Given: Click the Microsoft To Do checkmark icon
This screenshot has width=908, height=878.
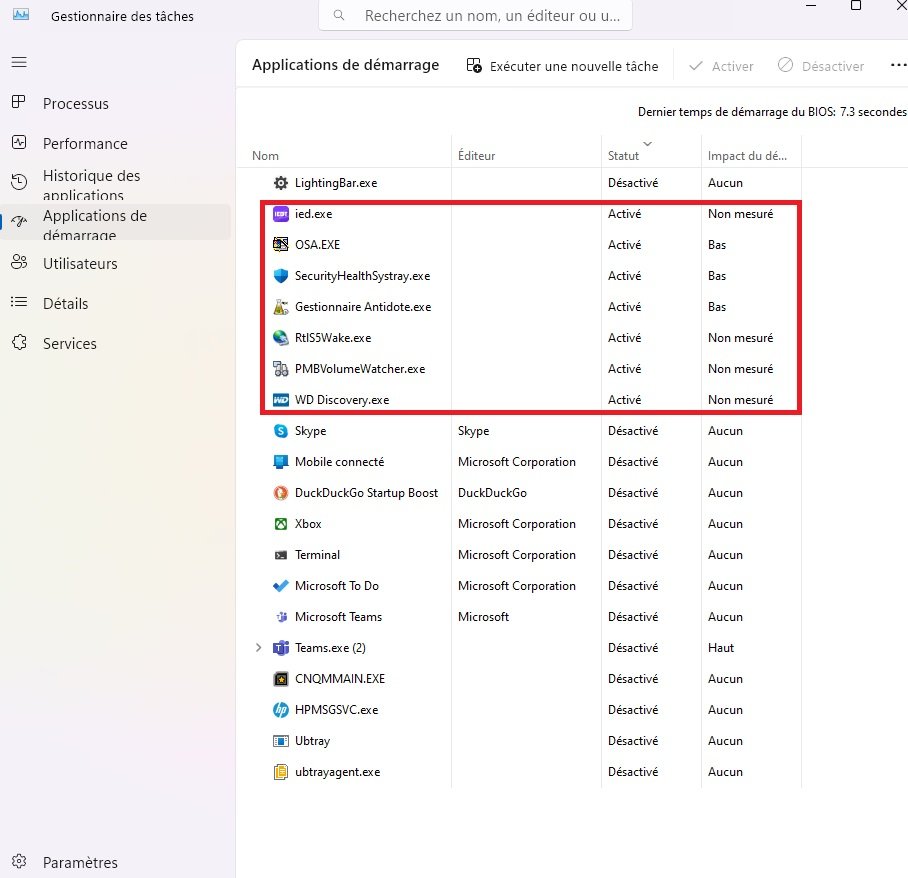Looking at the screenshot, I should pos(281,586).
